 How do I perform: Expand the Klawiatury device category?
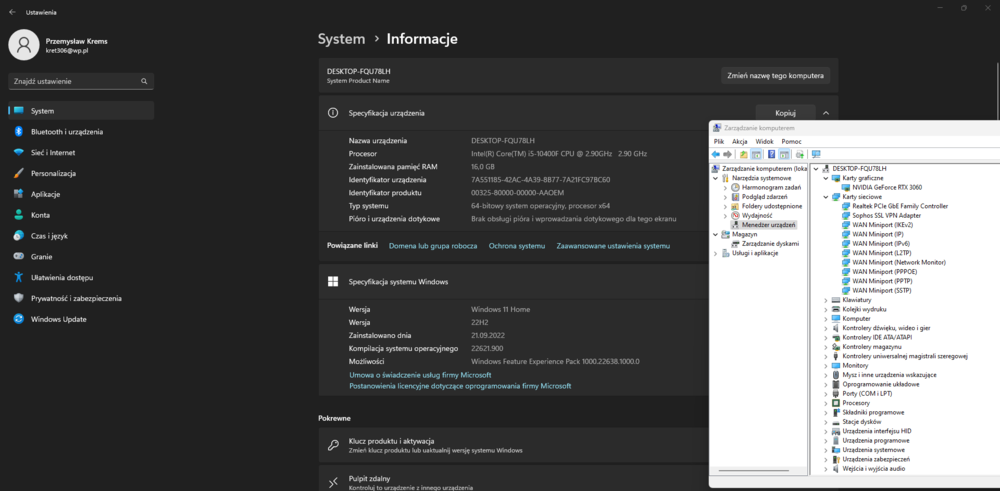(826, 300)
